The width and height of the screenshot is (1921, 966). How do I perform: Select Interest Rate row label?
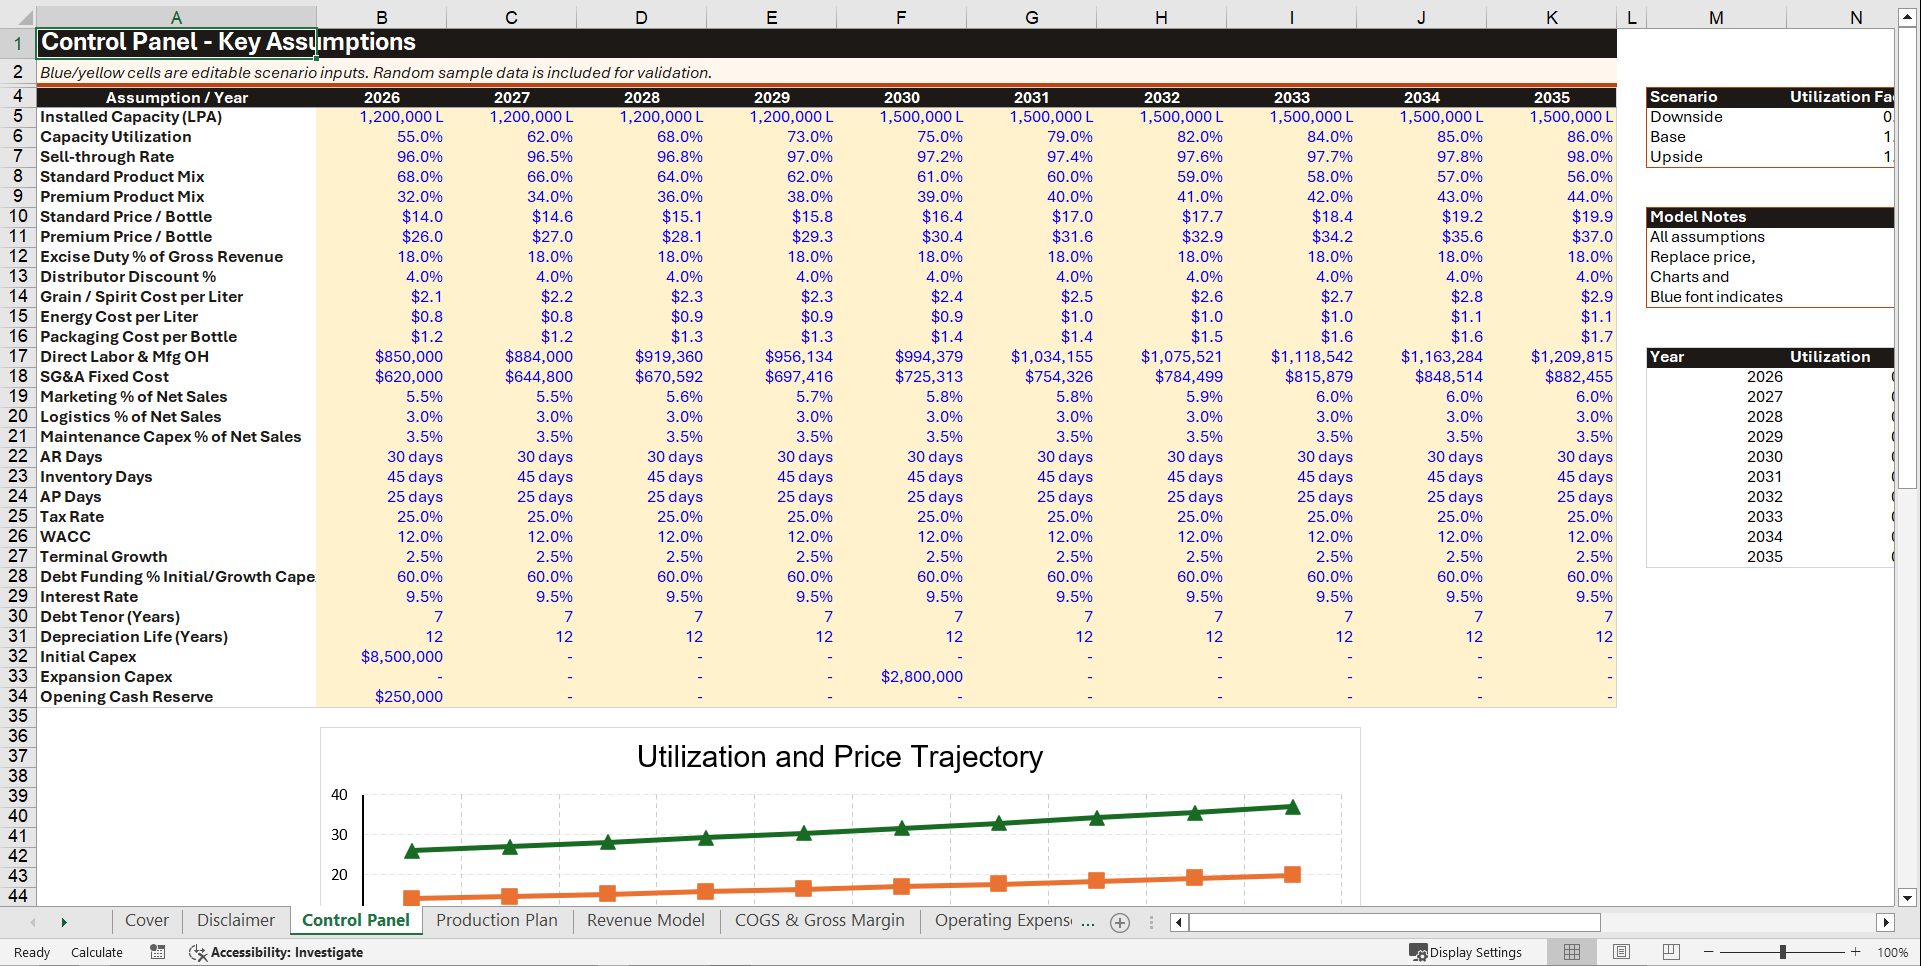tap(177, 597)
